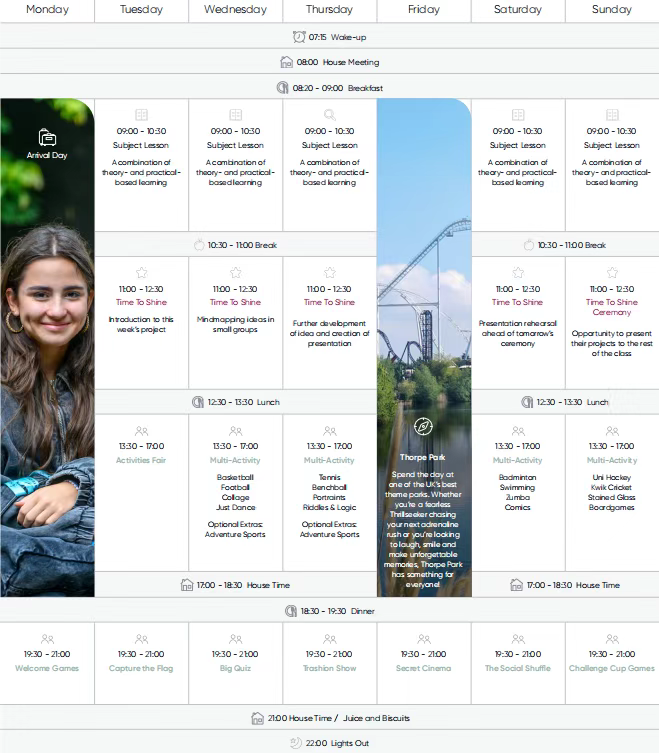
Task: Click the moon icon beside Lights Out
Action: (295, 743)
